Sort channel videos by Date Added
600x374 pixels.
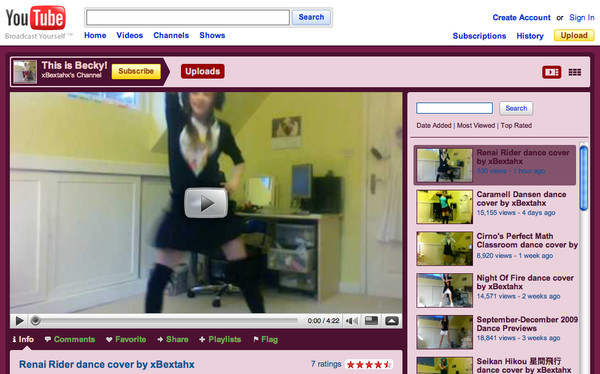click(x=434, y=126)
